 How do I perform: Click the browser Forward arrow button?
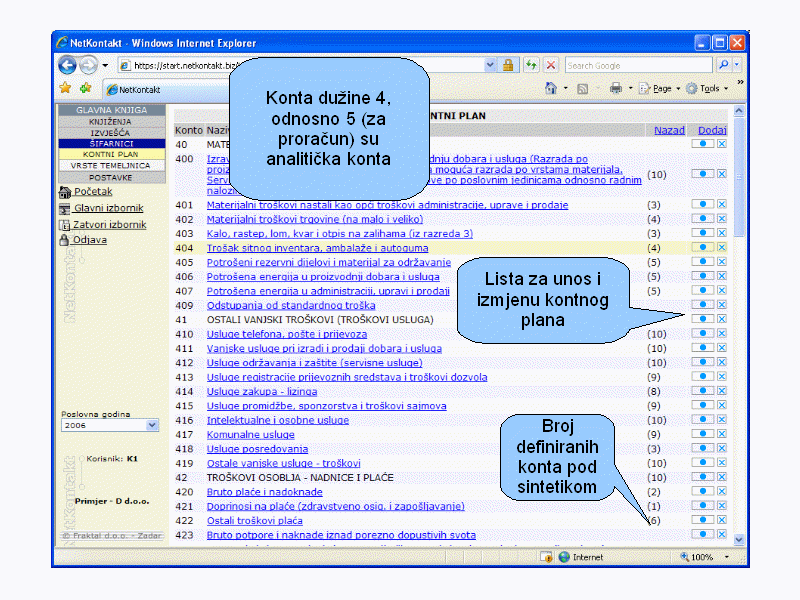[89, 65]
